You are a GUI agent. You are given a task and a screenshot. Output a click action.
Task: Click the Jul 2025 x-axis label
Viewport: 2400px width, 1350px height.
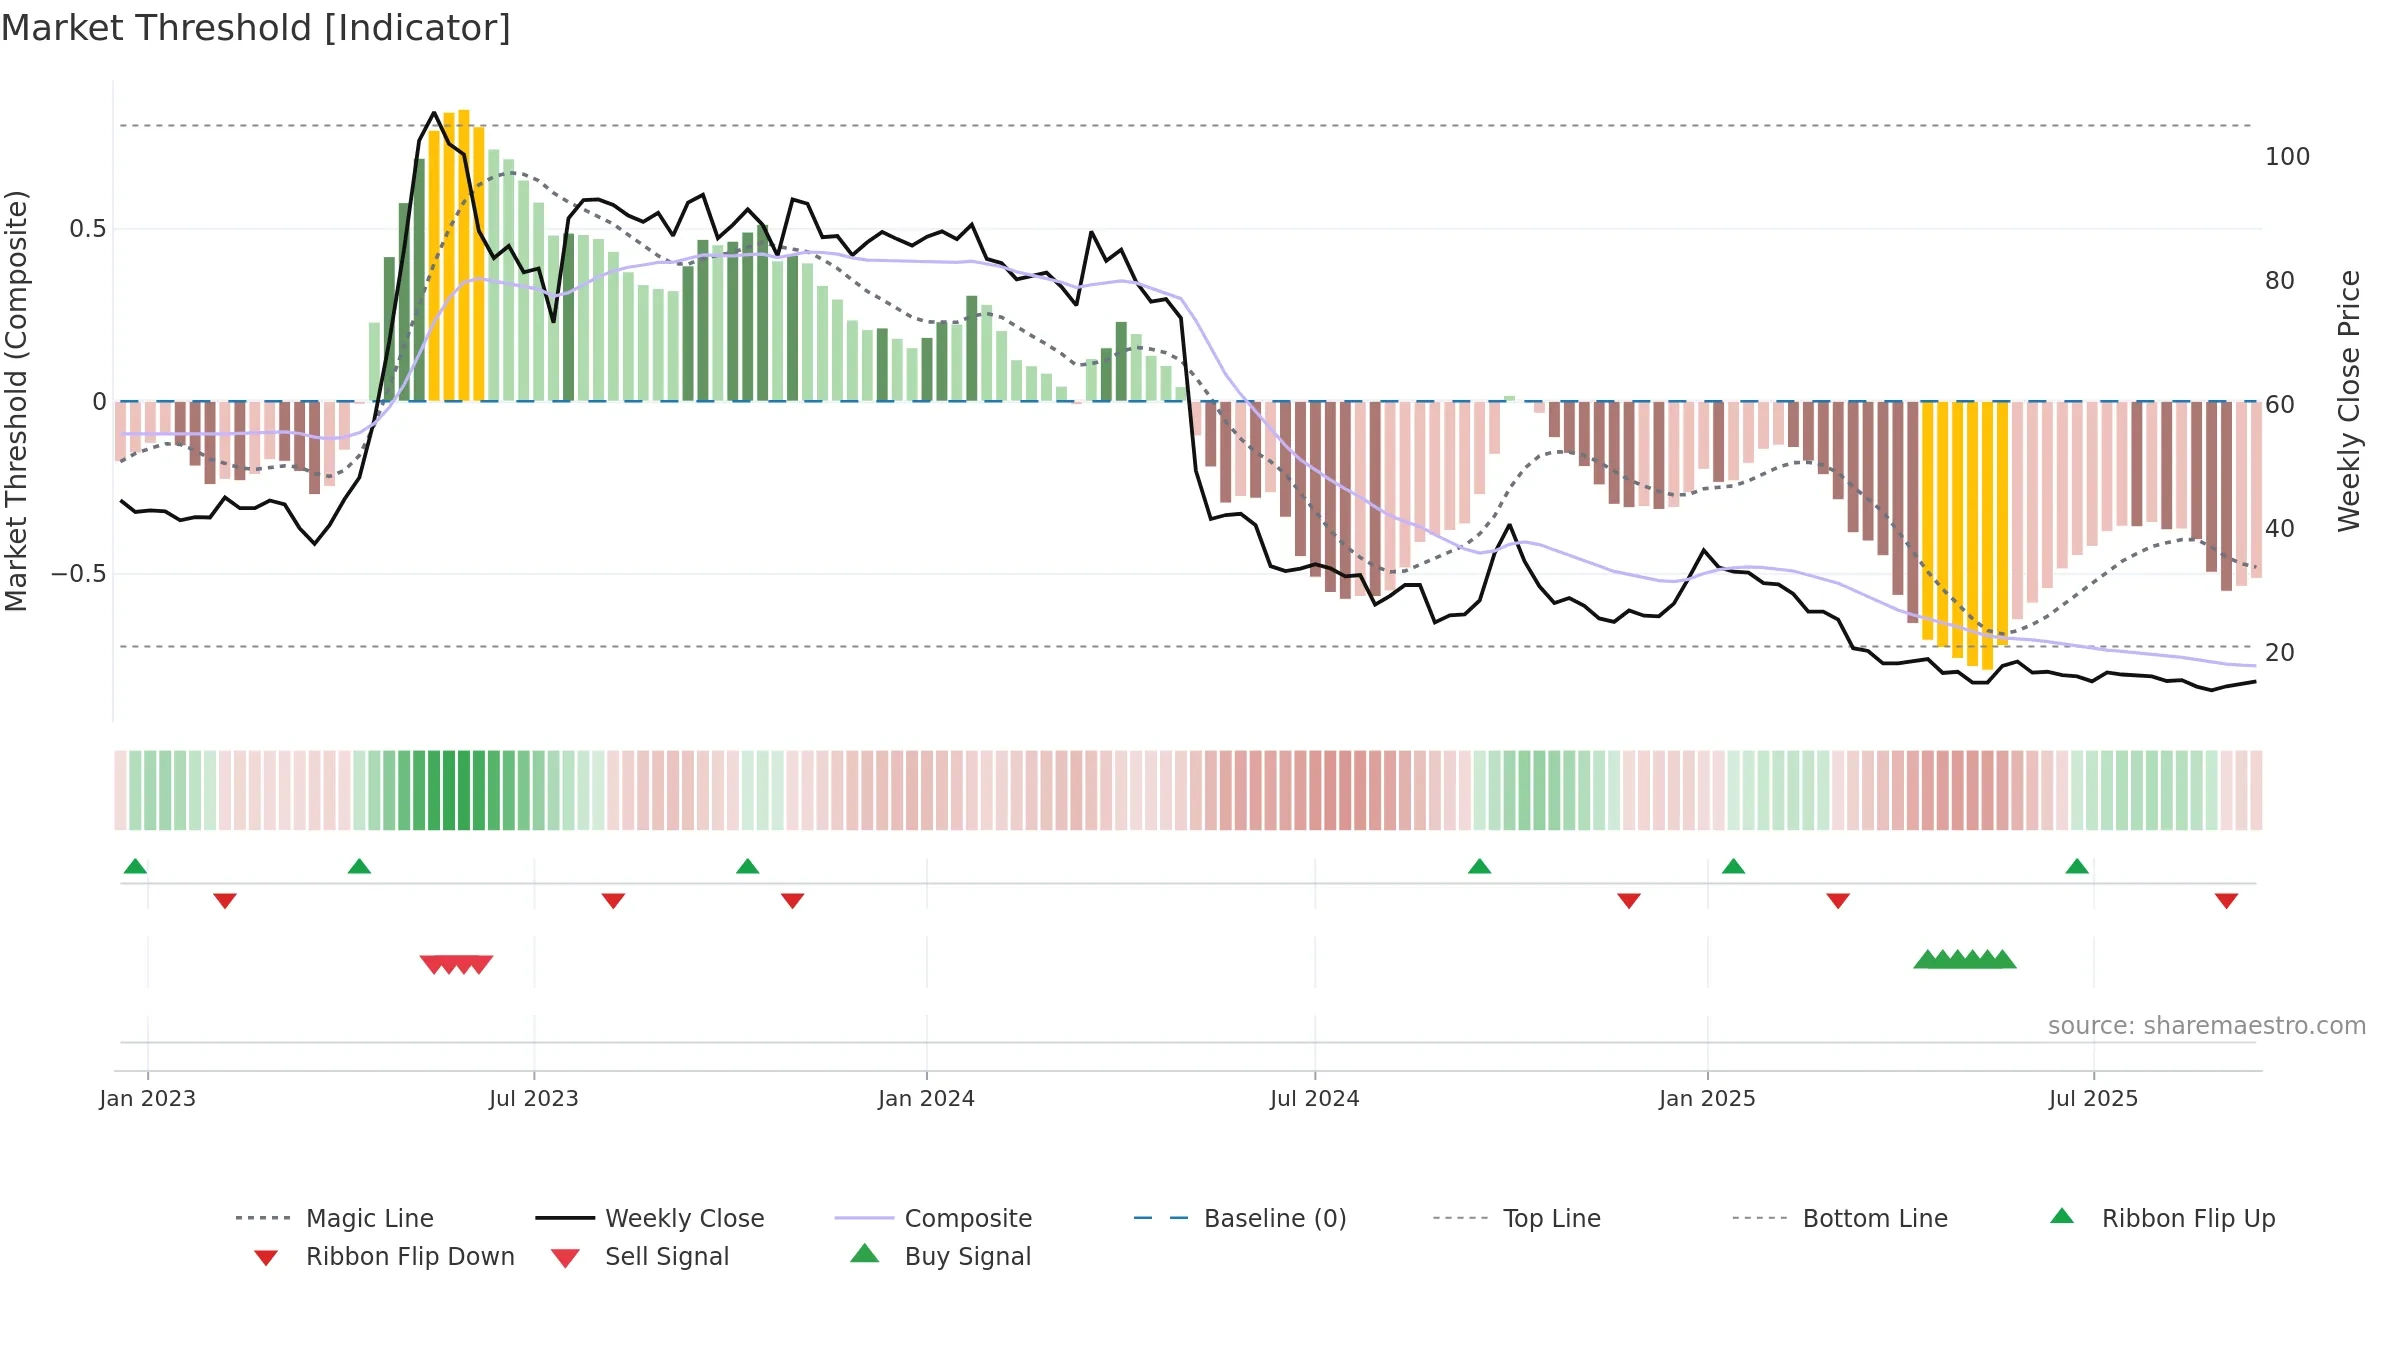(2094, 1098)
